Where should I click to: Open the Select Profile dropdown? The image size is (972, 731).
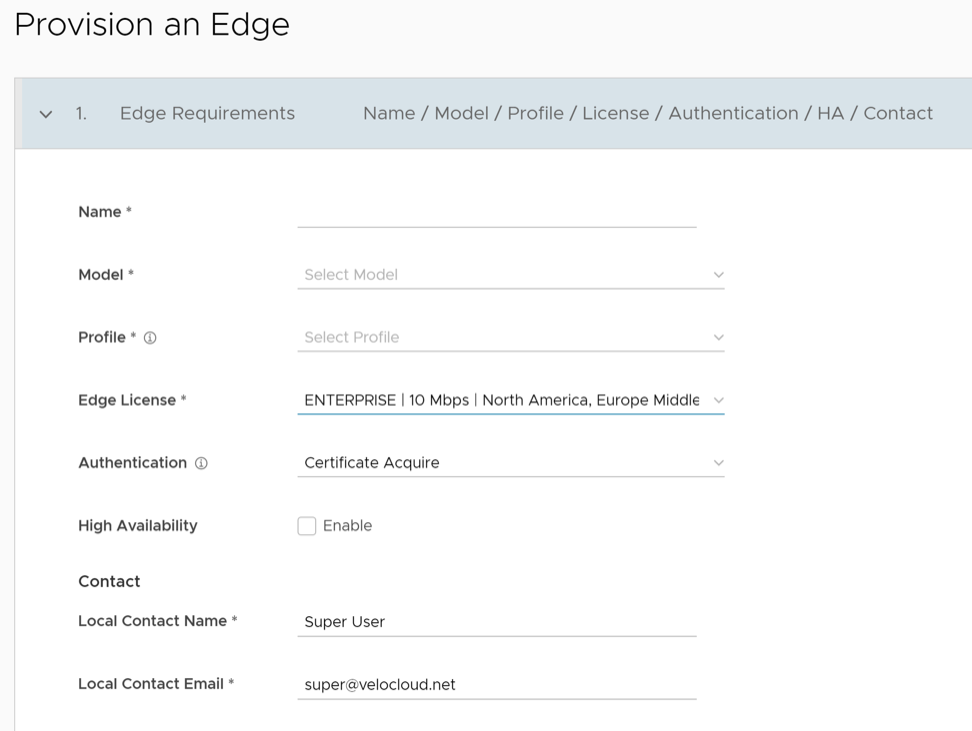[x=500, y=338]
